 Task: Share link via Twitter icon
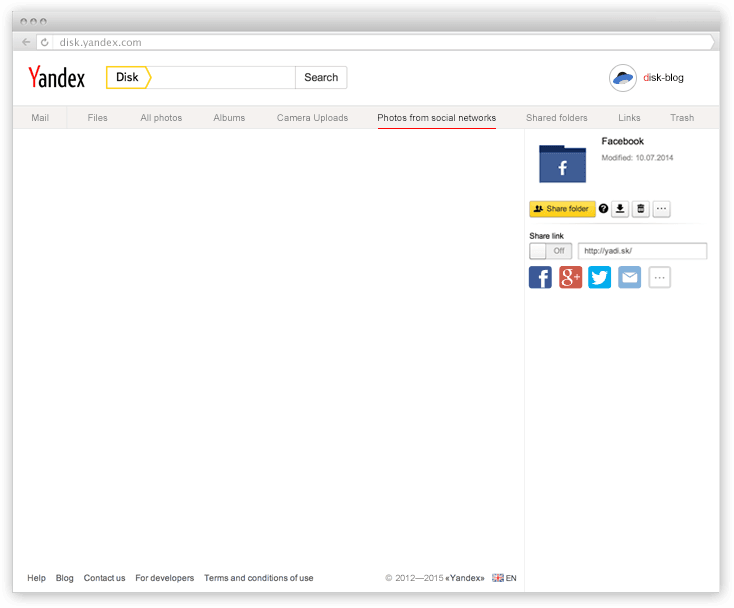pos(599,277)
